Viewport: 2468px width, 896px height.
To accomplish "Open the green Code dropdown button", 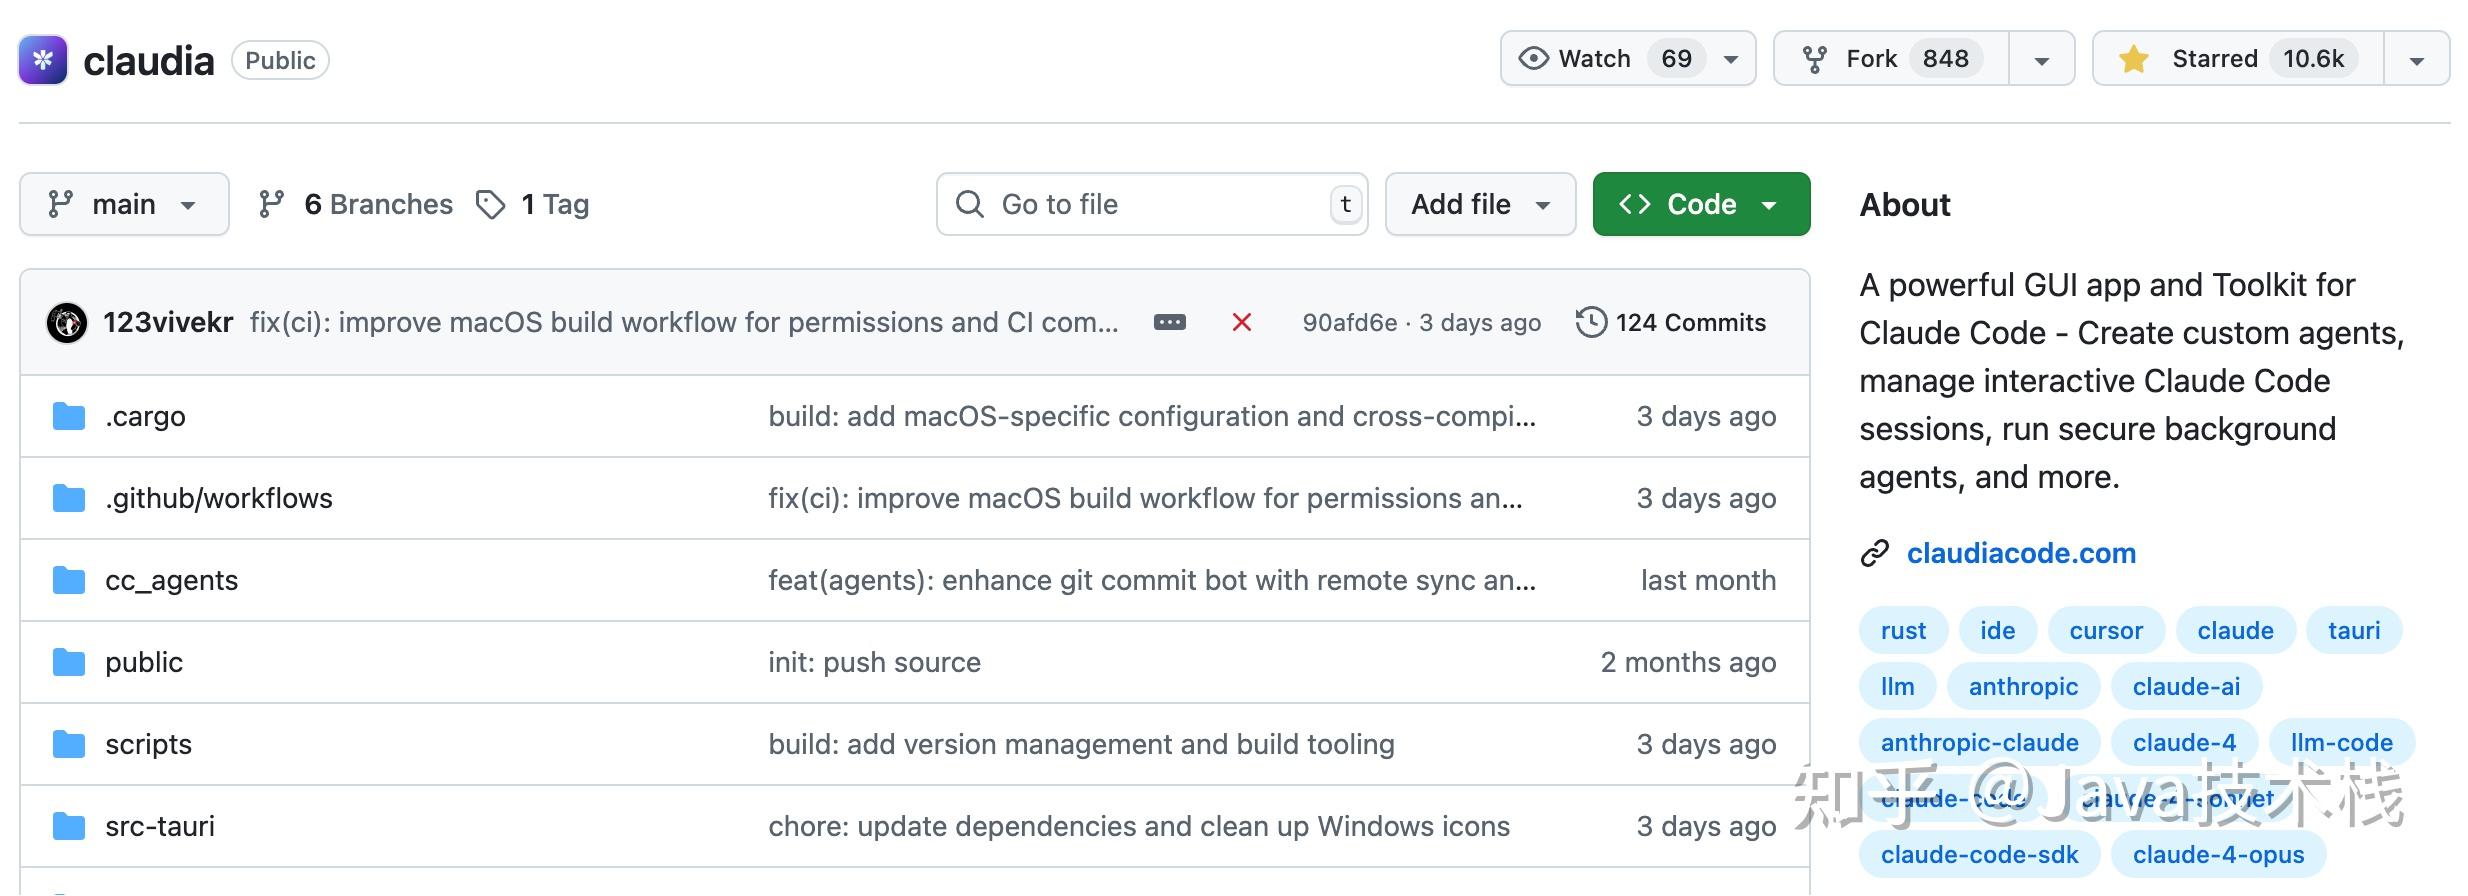I will (1701, 204).
